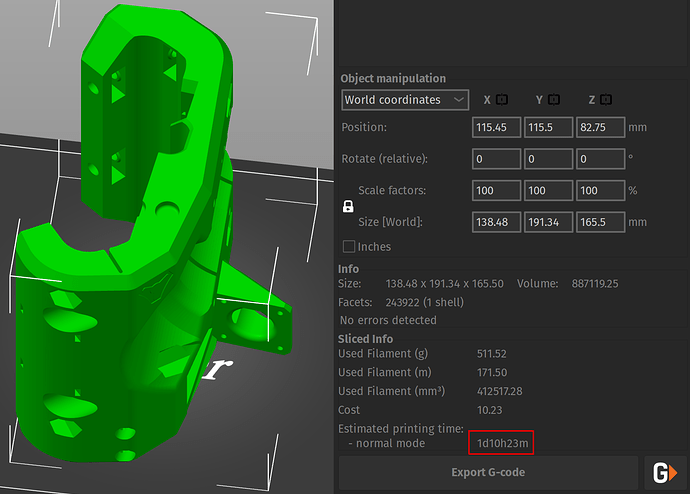Select the Scale factor X field
The image size is (690, 494).
click(x=496, y=190)
